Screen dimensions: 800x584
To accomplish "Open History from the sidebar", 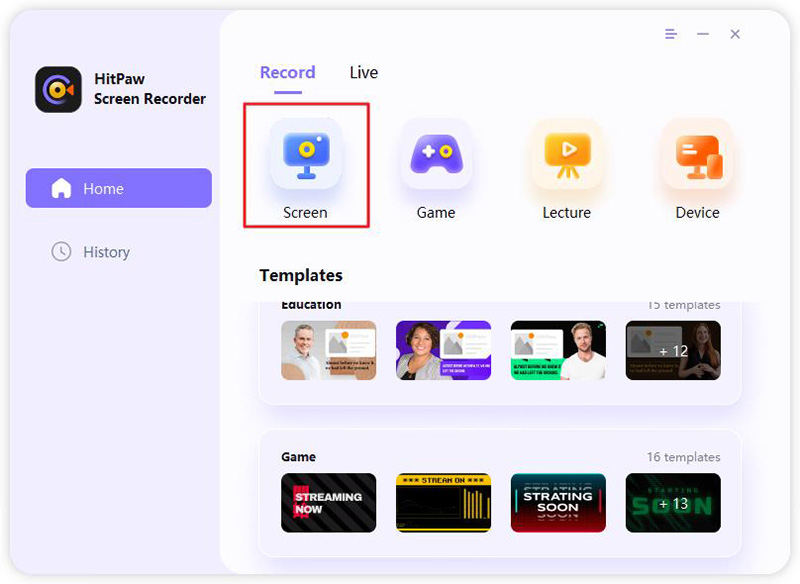I will click(106, 252).
